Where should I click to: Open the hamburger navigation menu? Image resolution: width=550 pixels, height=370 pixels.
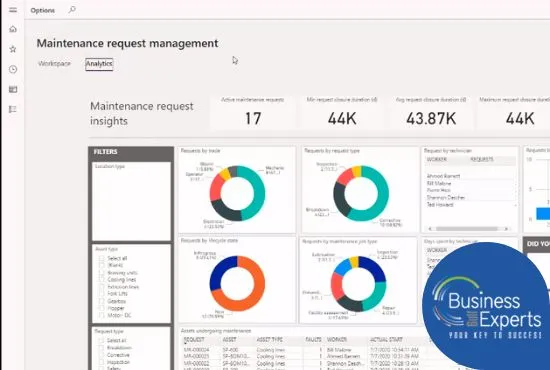click(x=13, y=10)
